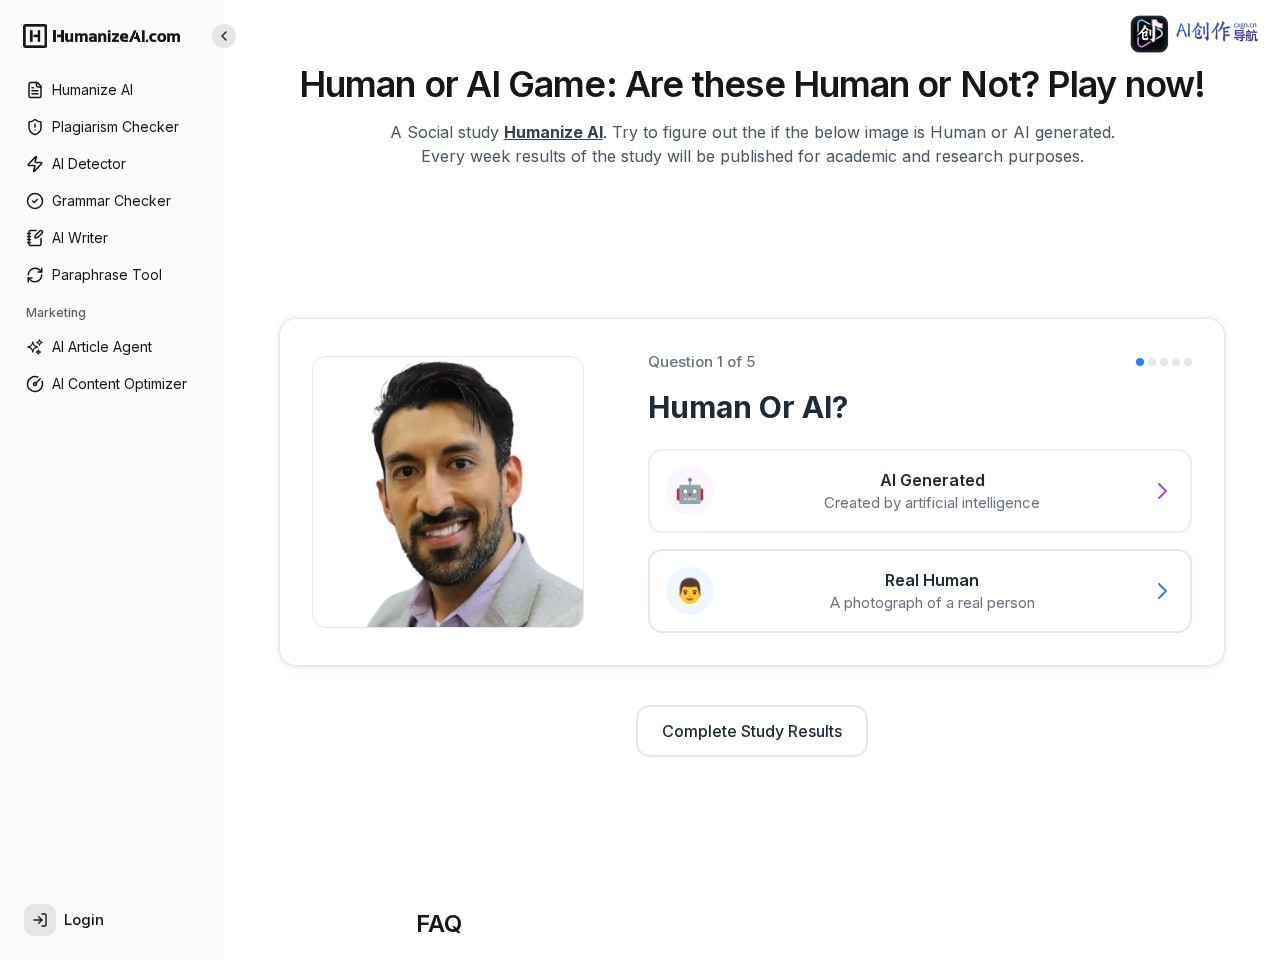The width and height of the screenshot is (1280, 960).
Task: Click the purple chevron on AI Generated
Action: [1162, 491]
